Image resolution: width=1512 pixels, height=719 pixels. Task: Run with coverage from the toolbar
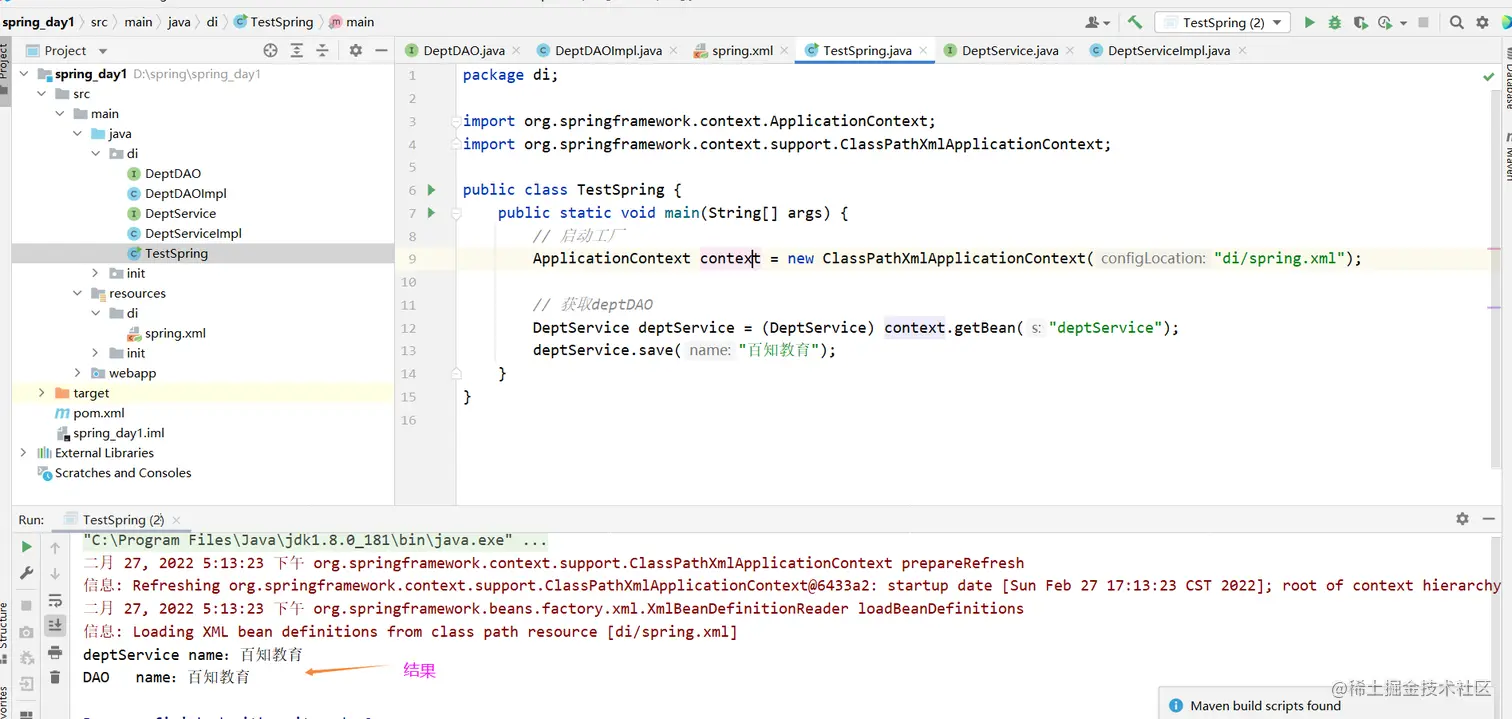1360,22
